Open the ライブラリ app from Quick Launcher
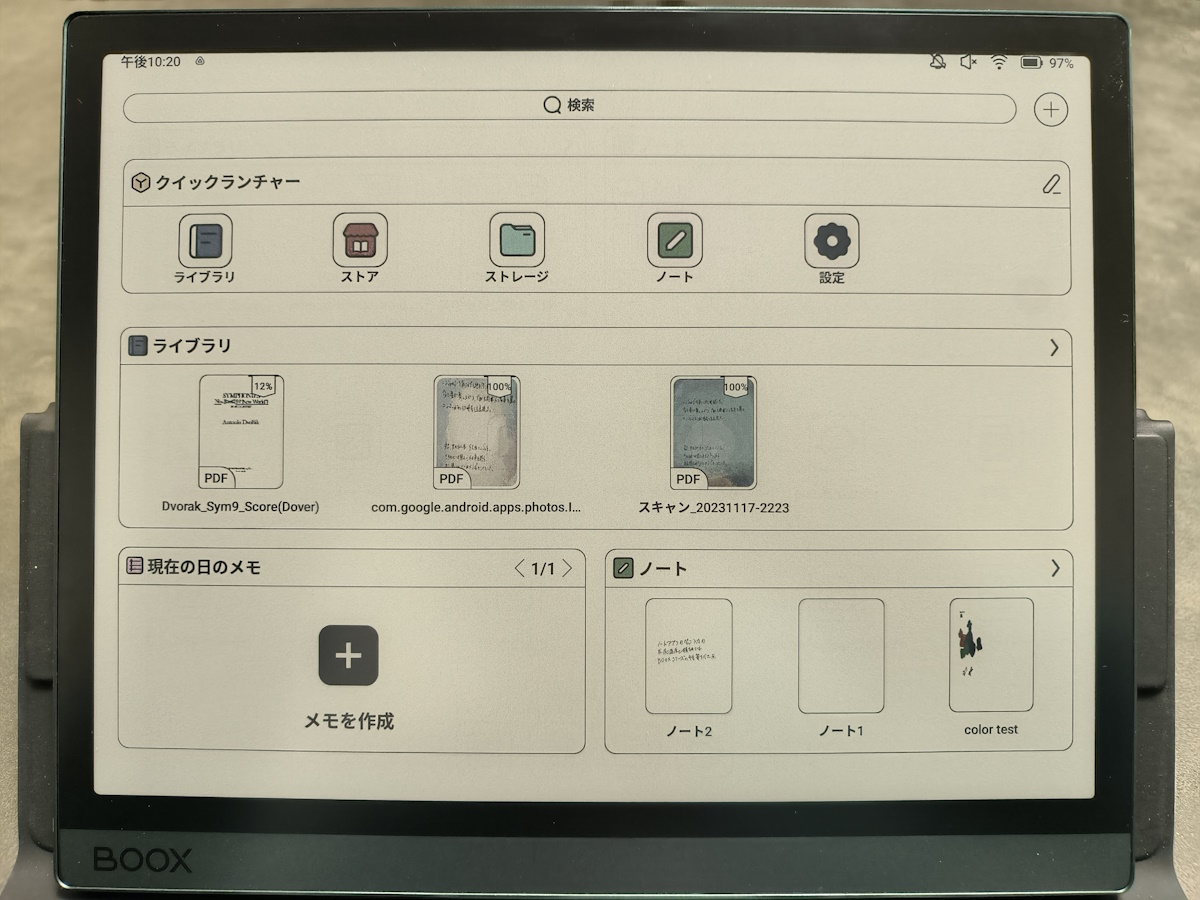This screenshot has height=900, width=1200. (204, 241)
